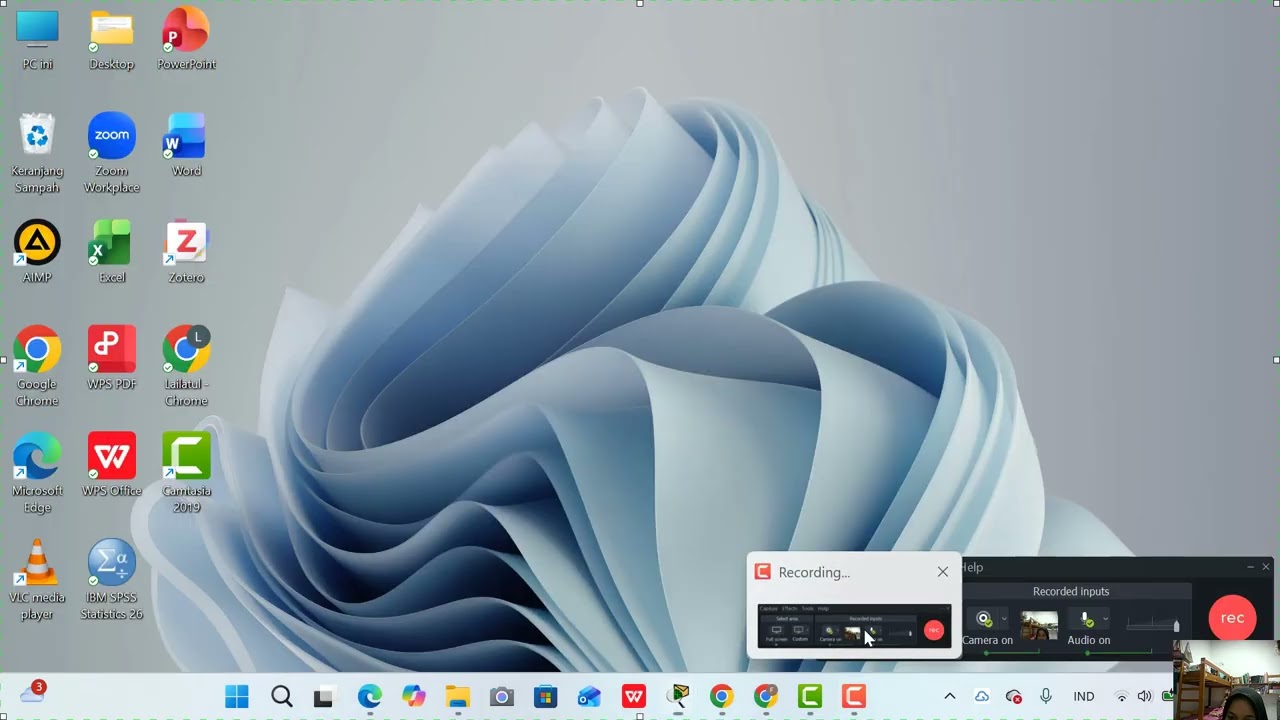Open Copilot from the taskbar
The width and height of the screenshot is (1280, 720).
point(413,697)
